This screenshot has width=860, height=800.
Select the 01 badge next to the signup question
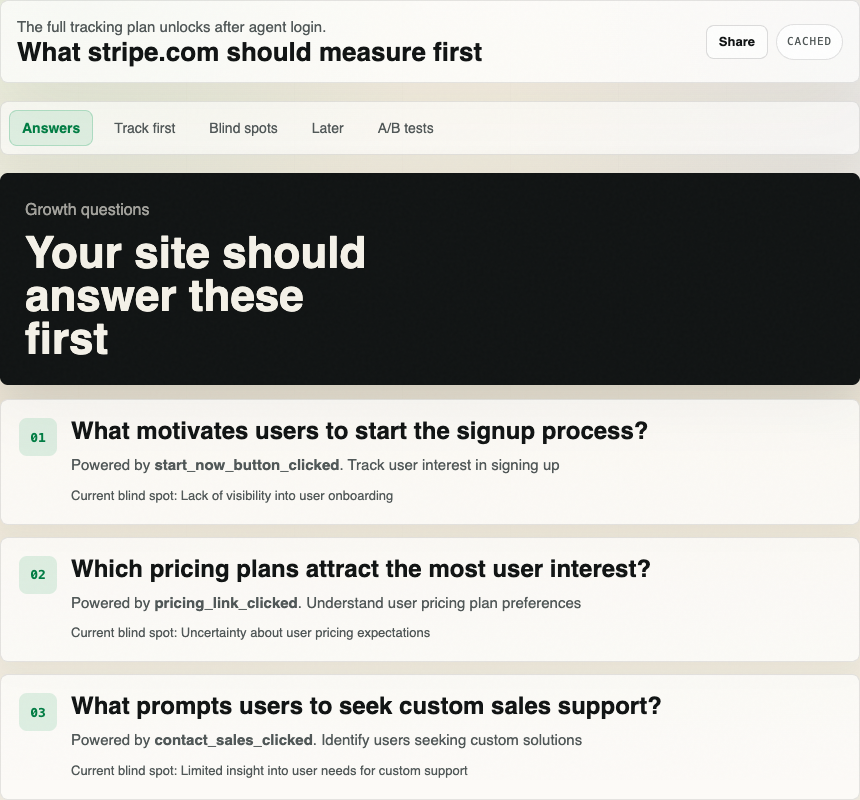point(38,437)
